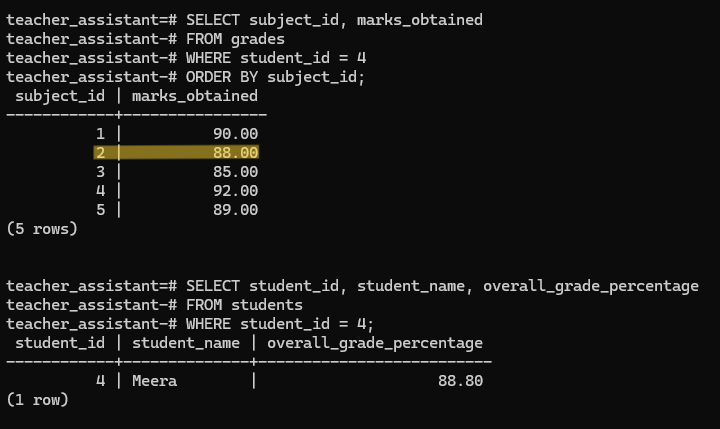Click the subject_id column header
Viewport: 720px width, 429px height.
click(60, 96)
